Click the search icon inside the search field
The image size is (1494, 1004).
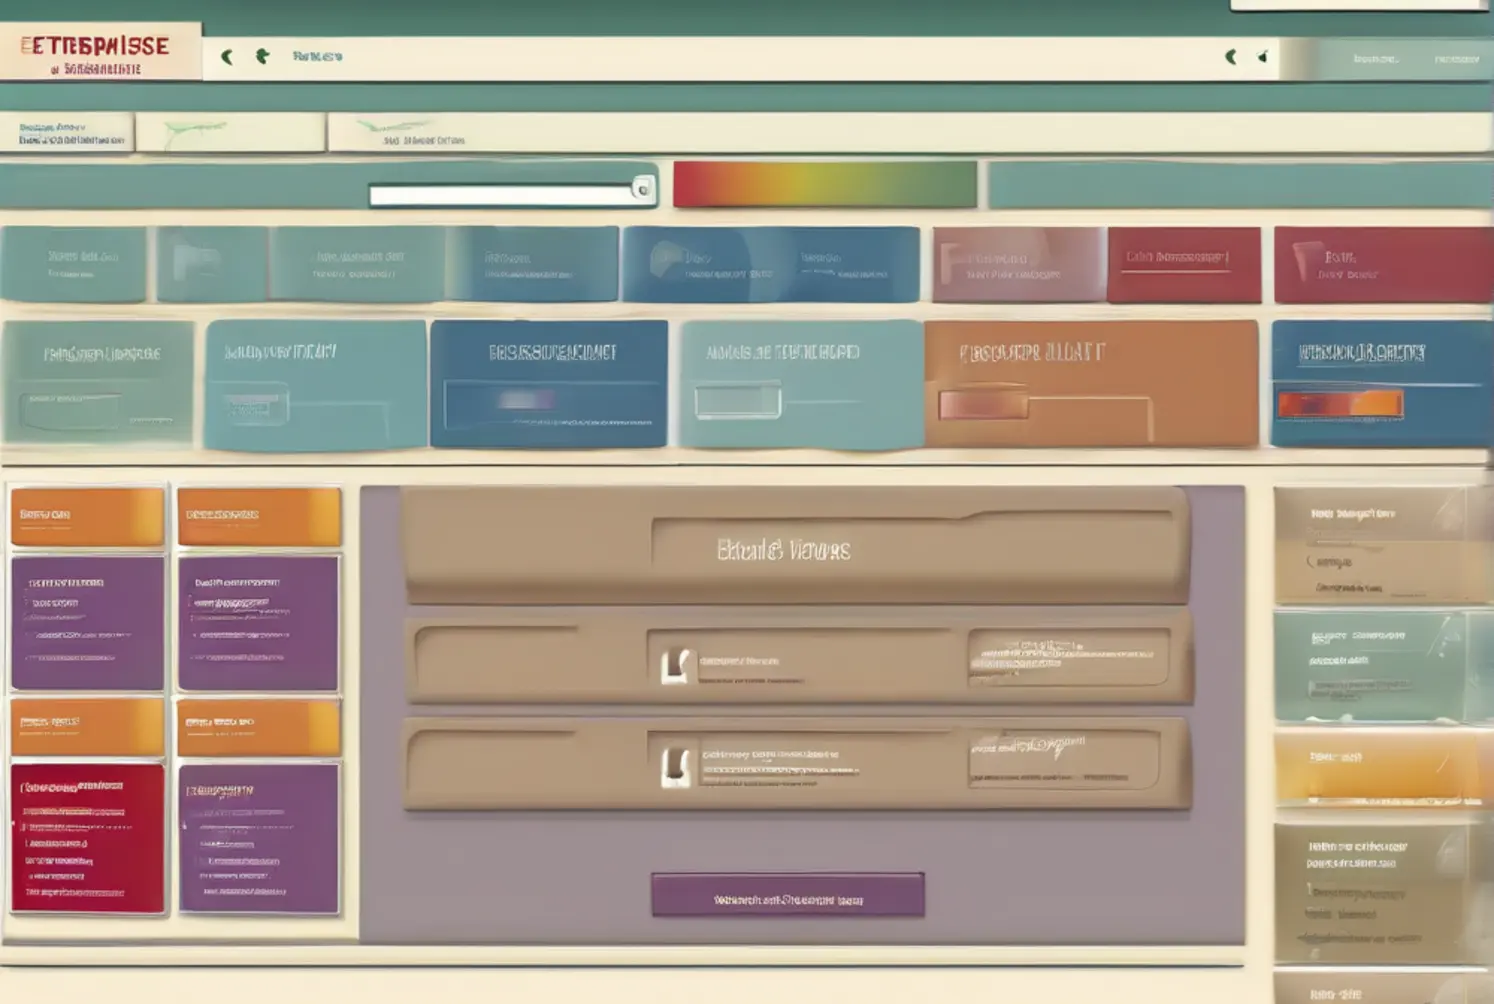pos(643,189)
